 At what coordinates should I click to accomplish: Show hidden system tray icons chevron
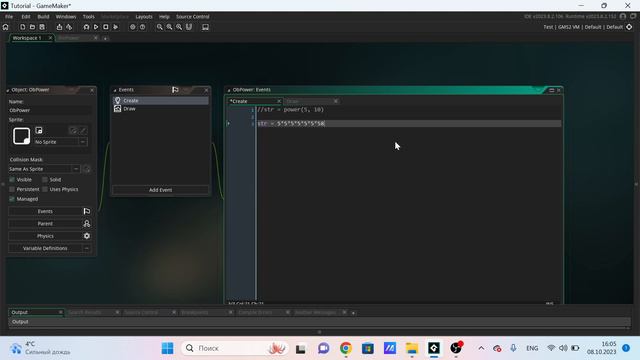481,348
